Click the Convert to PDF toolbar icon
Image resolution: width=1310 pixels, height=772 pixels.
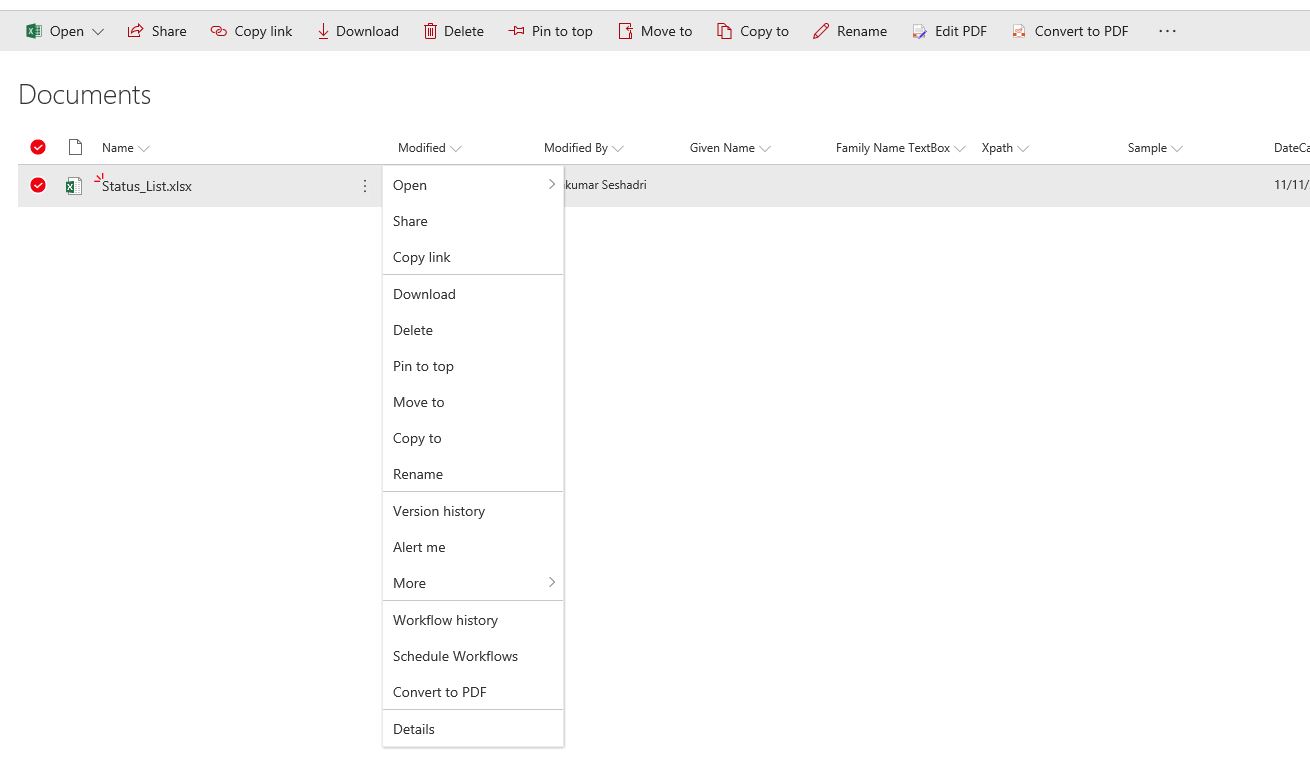[x=1018, y=31]
